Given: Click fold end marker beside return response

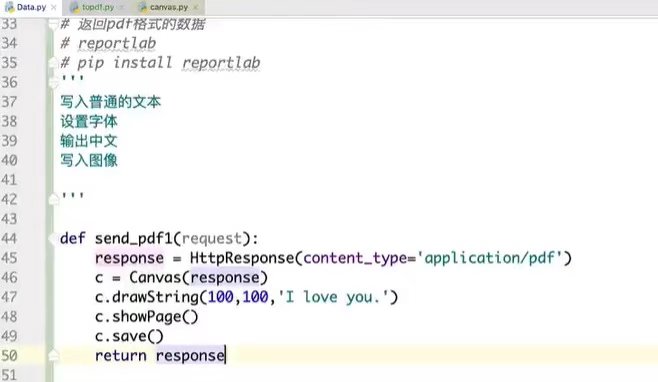Looking at the screenshot, I should click(53, 356).
